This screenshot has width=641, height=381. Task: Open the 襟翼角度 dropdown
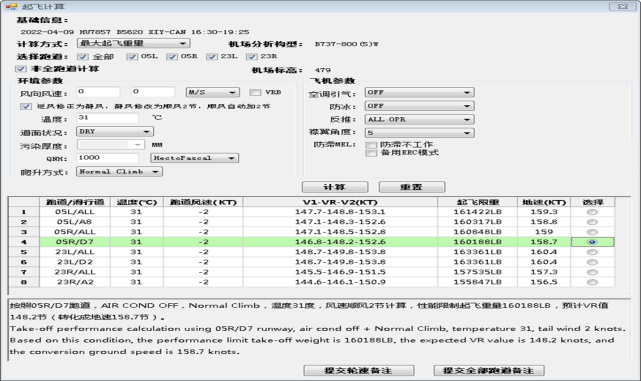pyautogui.click(x=419, y=133)
